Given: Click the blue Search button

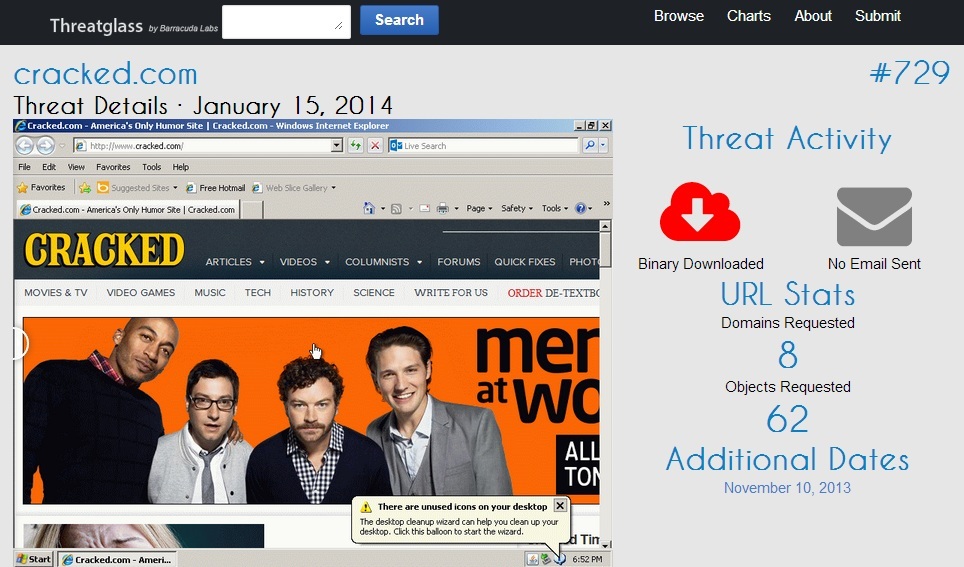Looking at the screenshot, I should tap(399, 20).
